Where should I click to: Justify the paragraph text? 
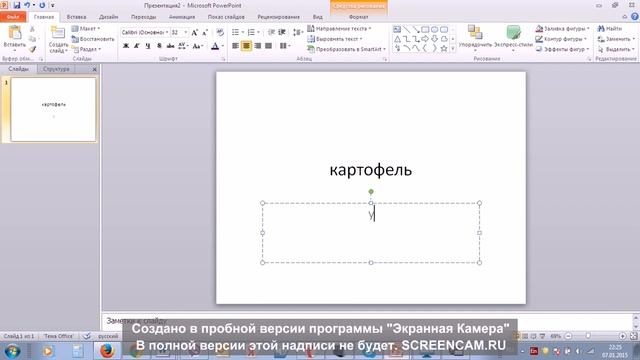pos(269,46)
